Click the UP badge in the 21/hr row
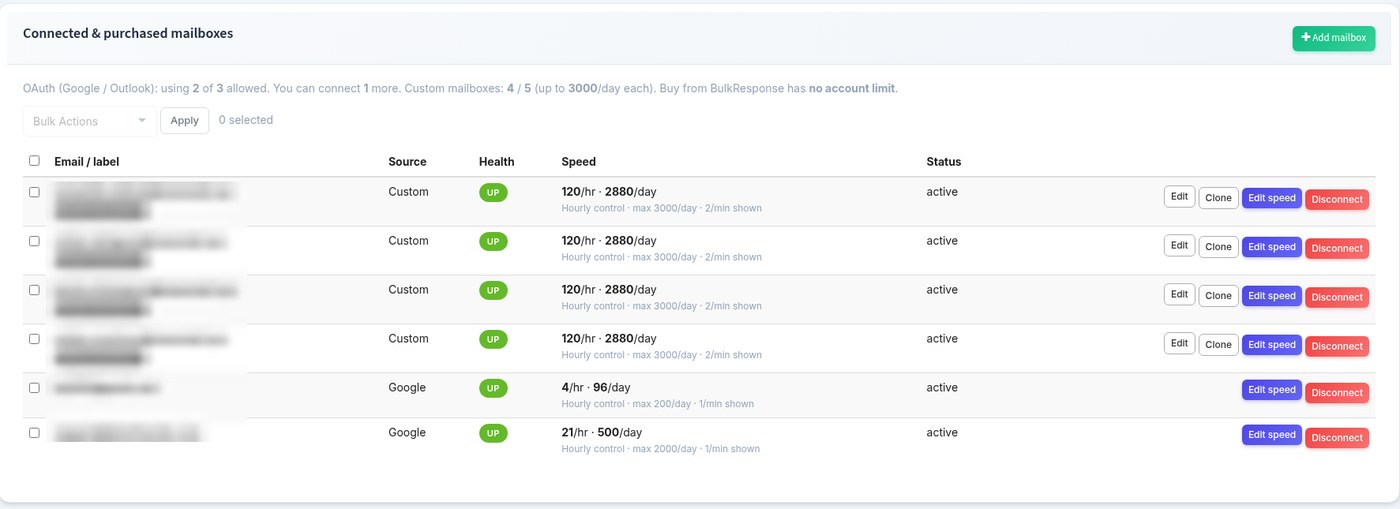The image size is (1400, 509). click(493, 433)
